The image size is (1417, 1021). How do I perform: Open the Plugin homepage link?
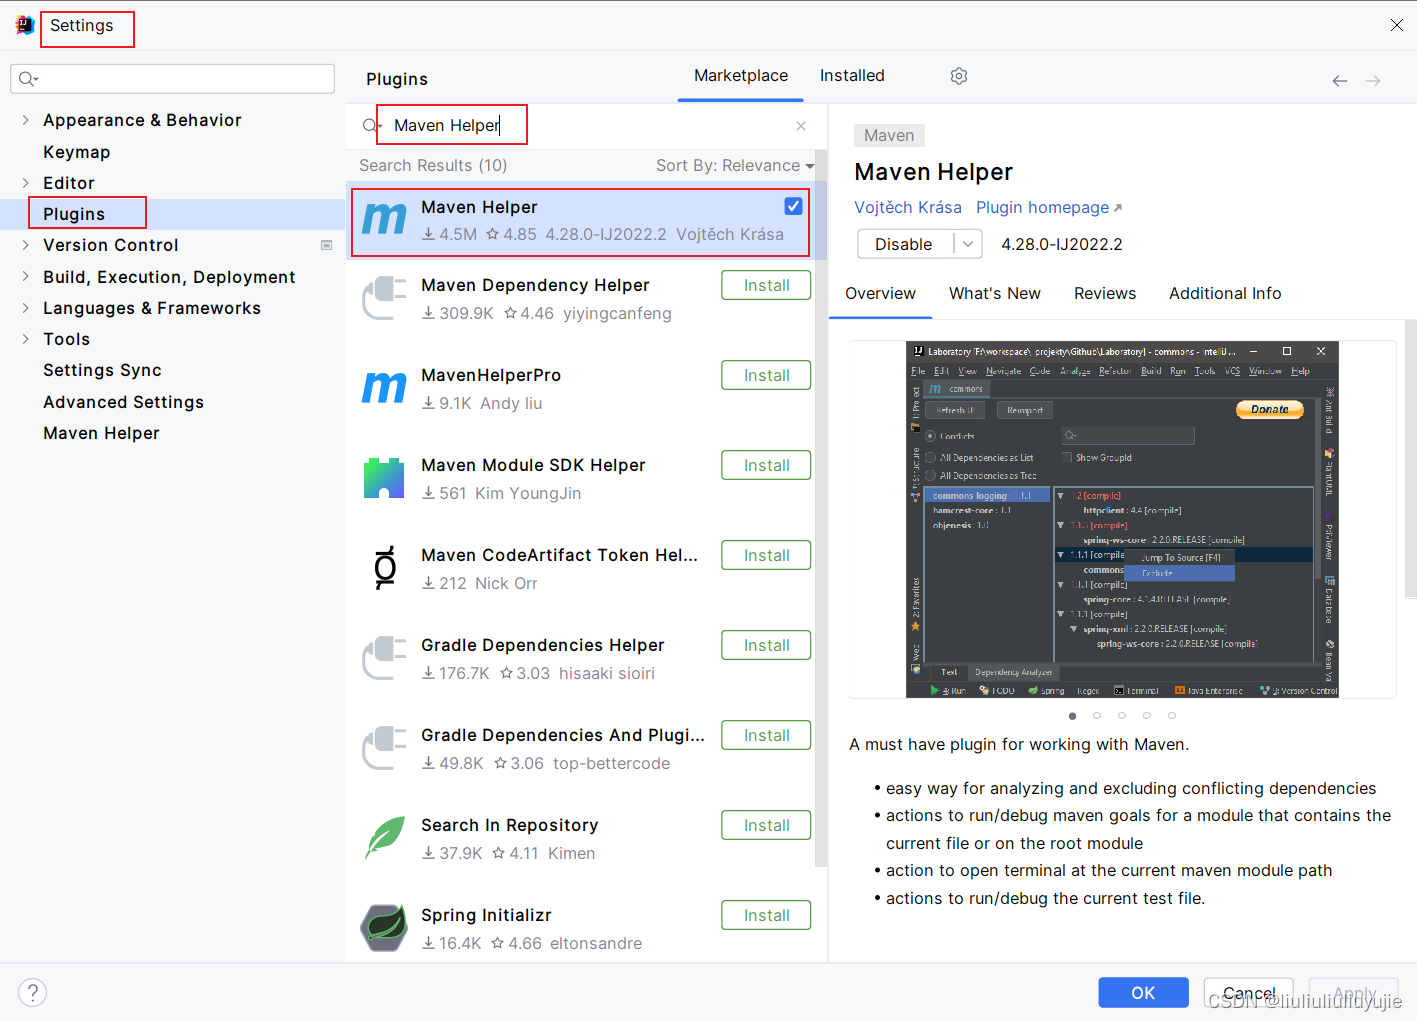click(1049, 207)
